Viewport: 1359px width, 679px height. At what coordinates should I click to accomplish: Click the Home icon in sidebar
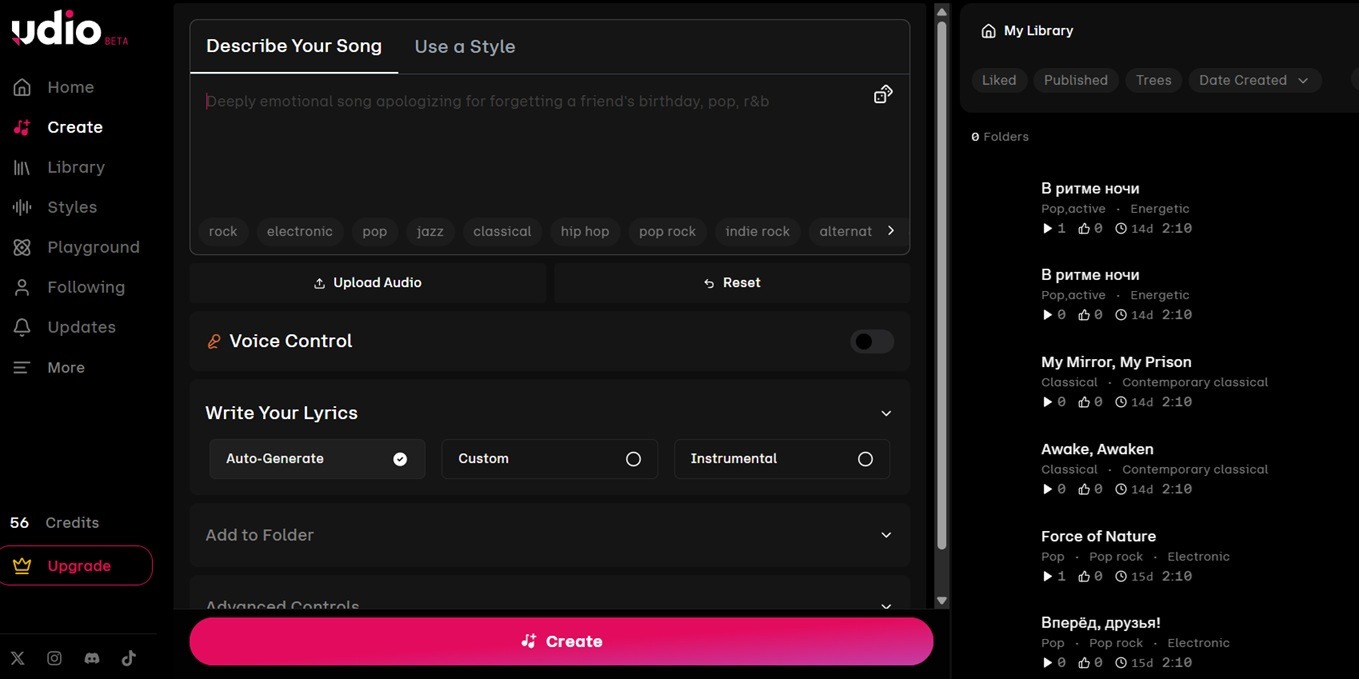22,87
